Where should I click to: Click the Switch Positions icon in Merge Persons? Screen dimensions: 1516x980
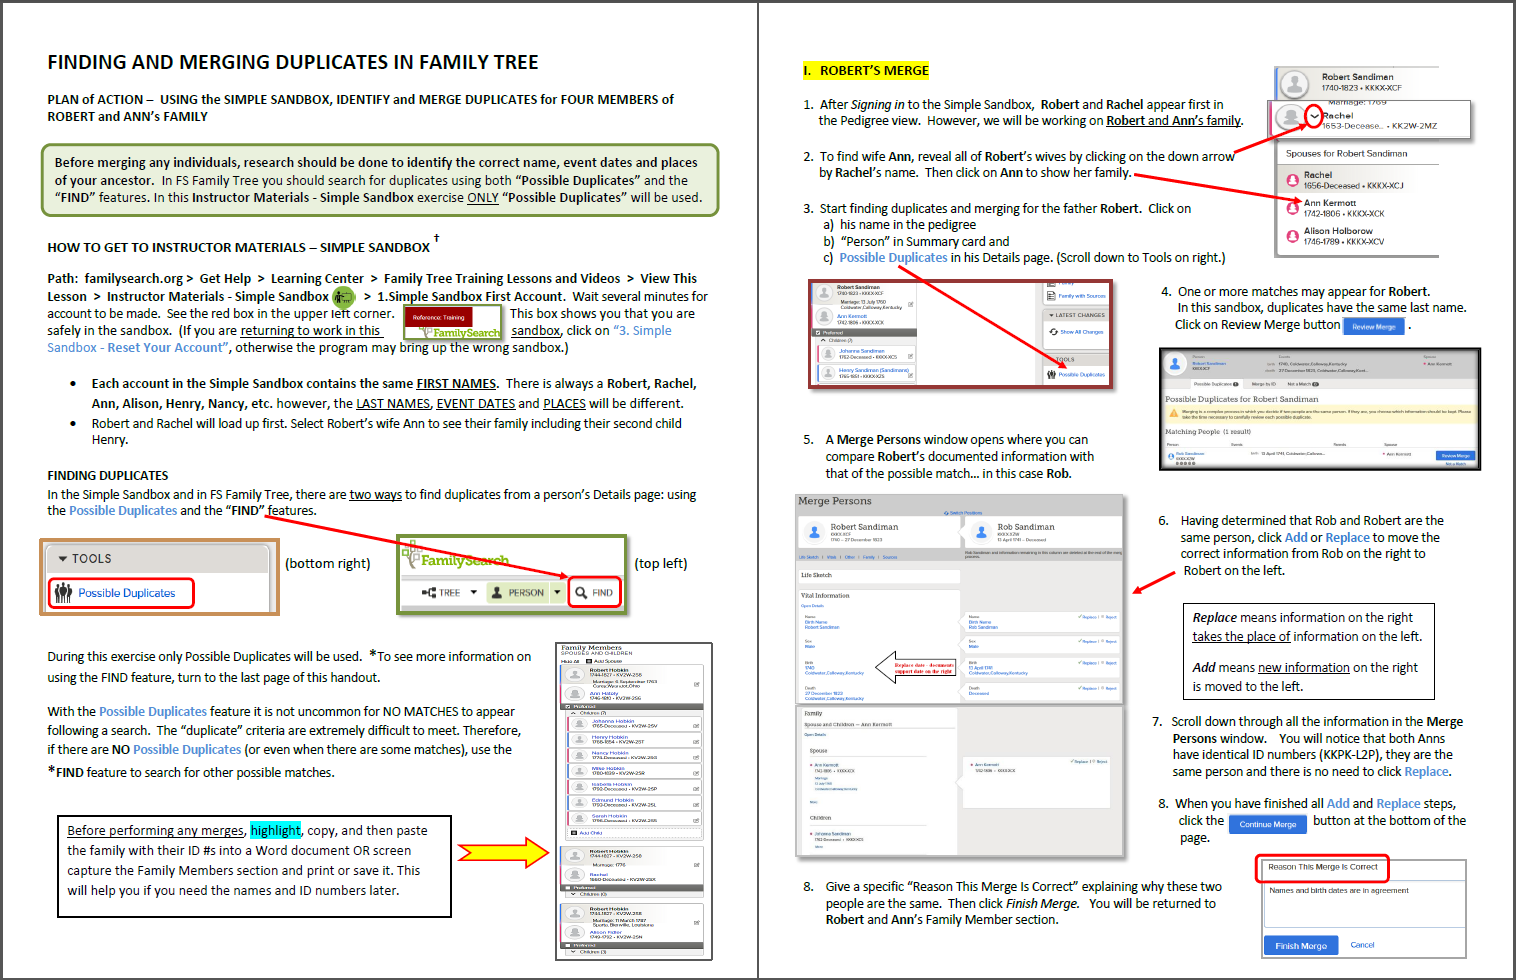(x=946, y=513)
